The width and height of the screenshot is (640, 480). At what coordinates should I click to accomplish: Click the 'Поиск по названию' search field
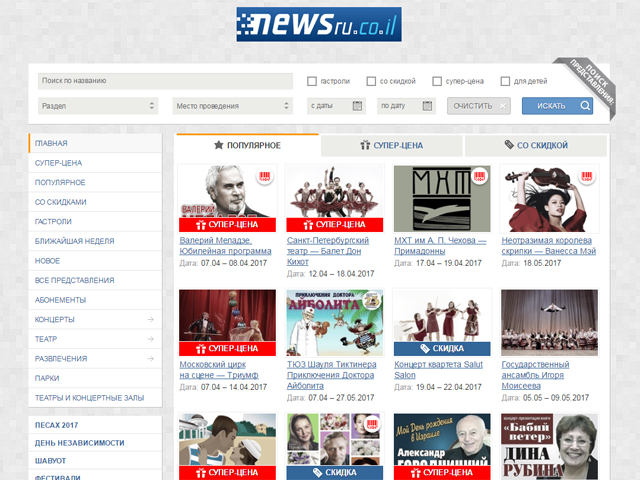tap(165, 81)
